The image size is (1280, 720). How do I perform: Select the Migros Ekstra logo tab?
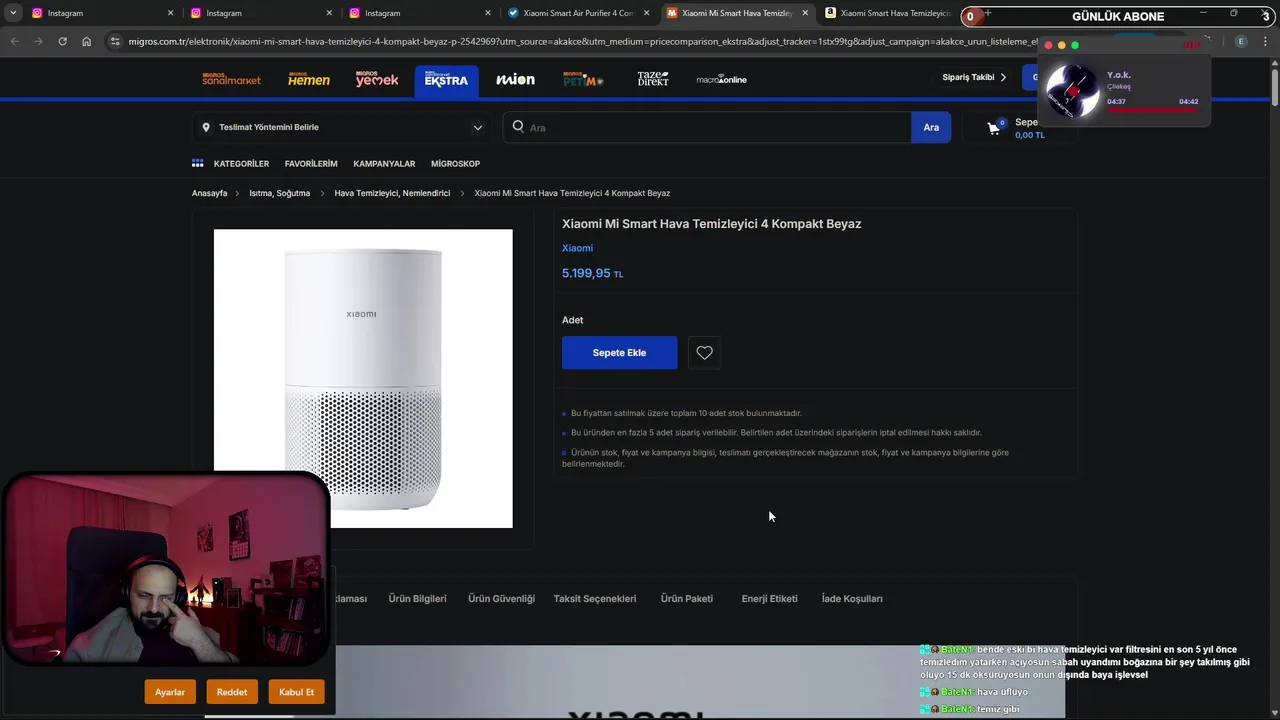coord(446,80)
